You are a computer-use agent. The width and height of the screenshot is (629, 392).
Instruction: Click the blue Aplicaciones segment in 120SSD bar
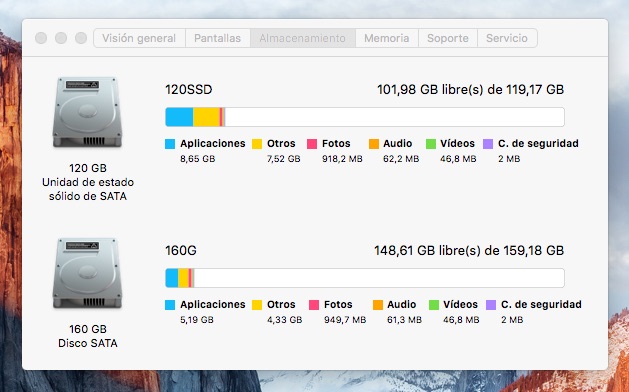point(179,117)
